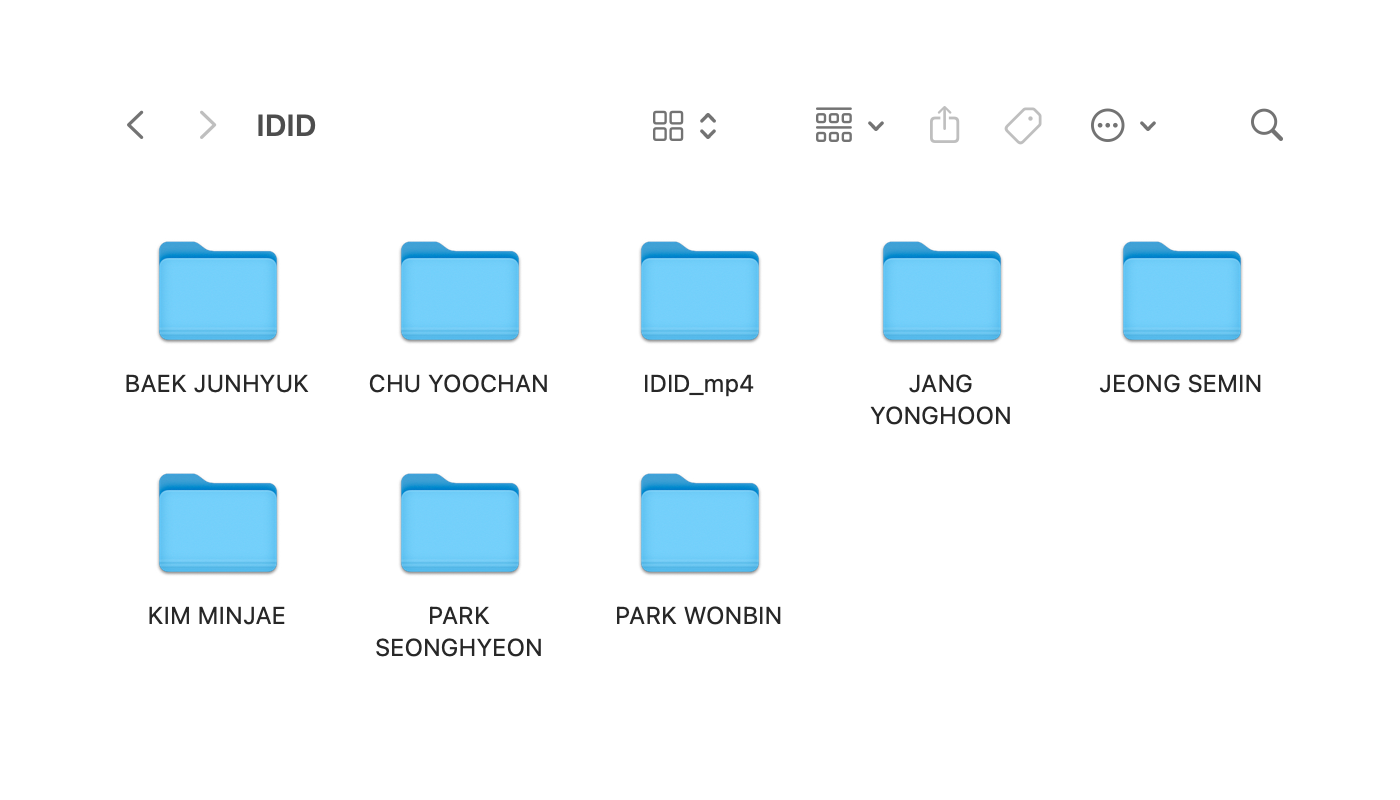Open search with the magnifying glass
This screenshot has width=1400, height=800.
1266,125
